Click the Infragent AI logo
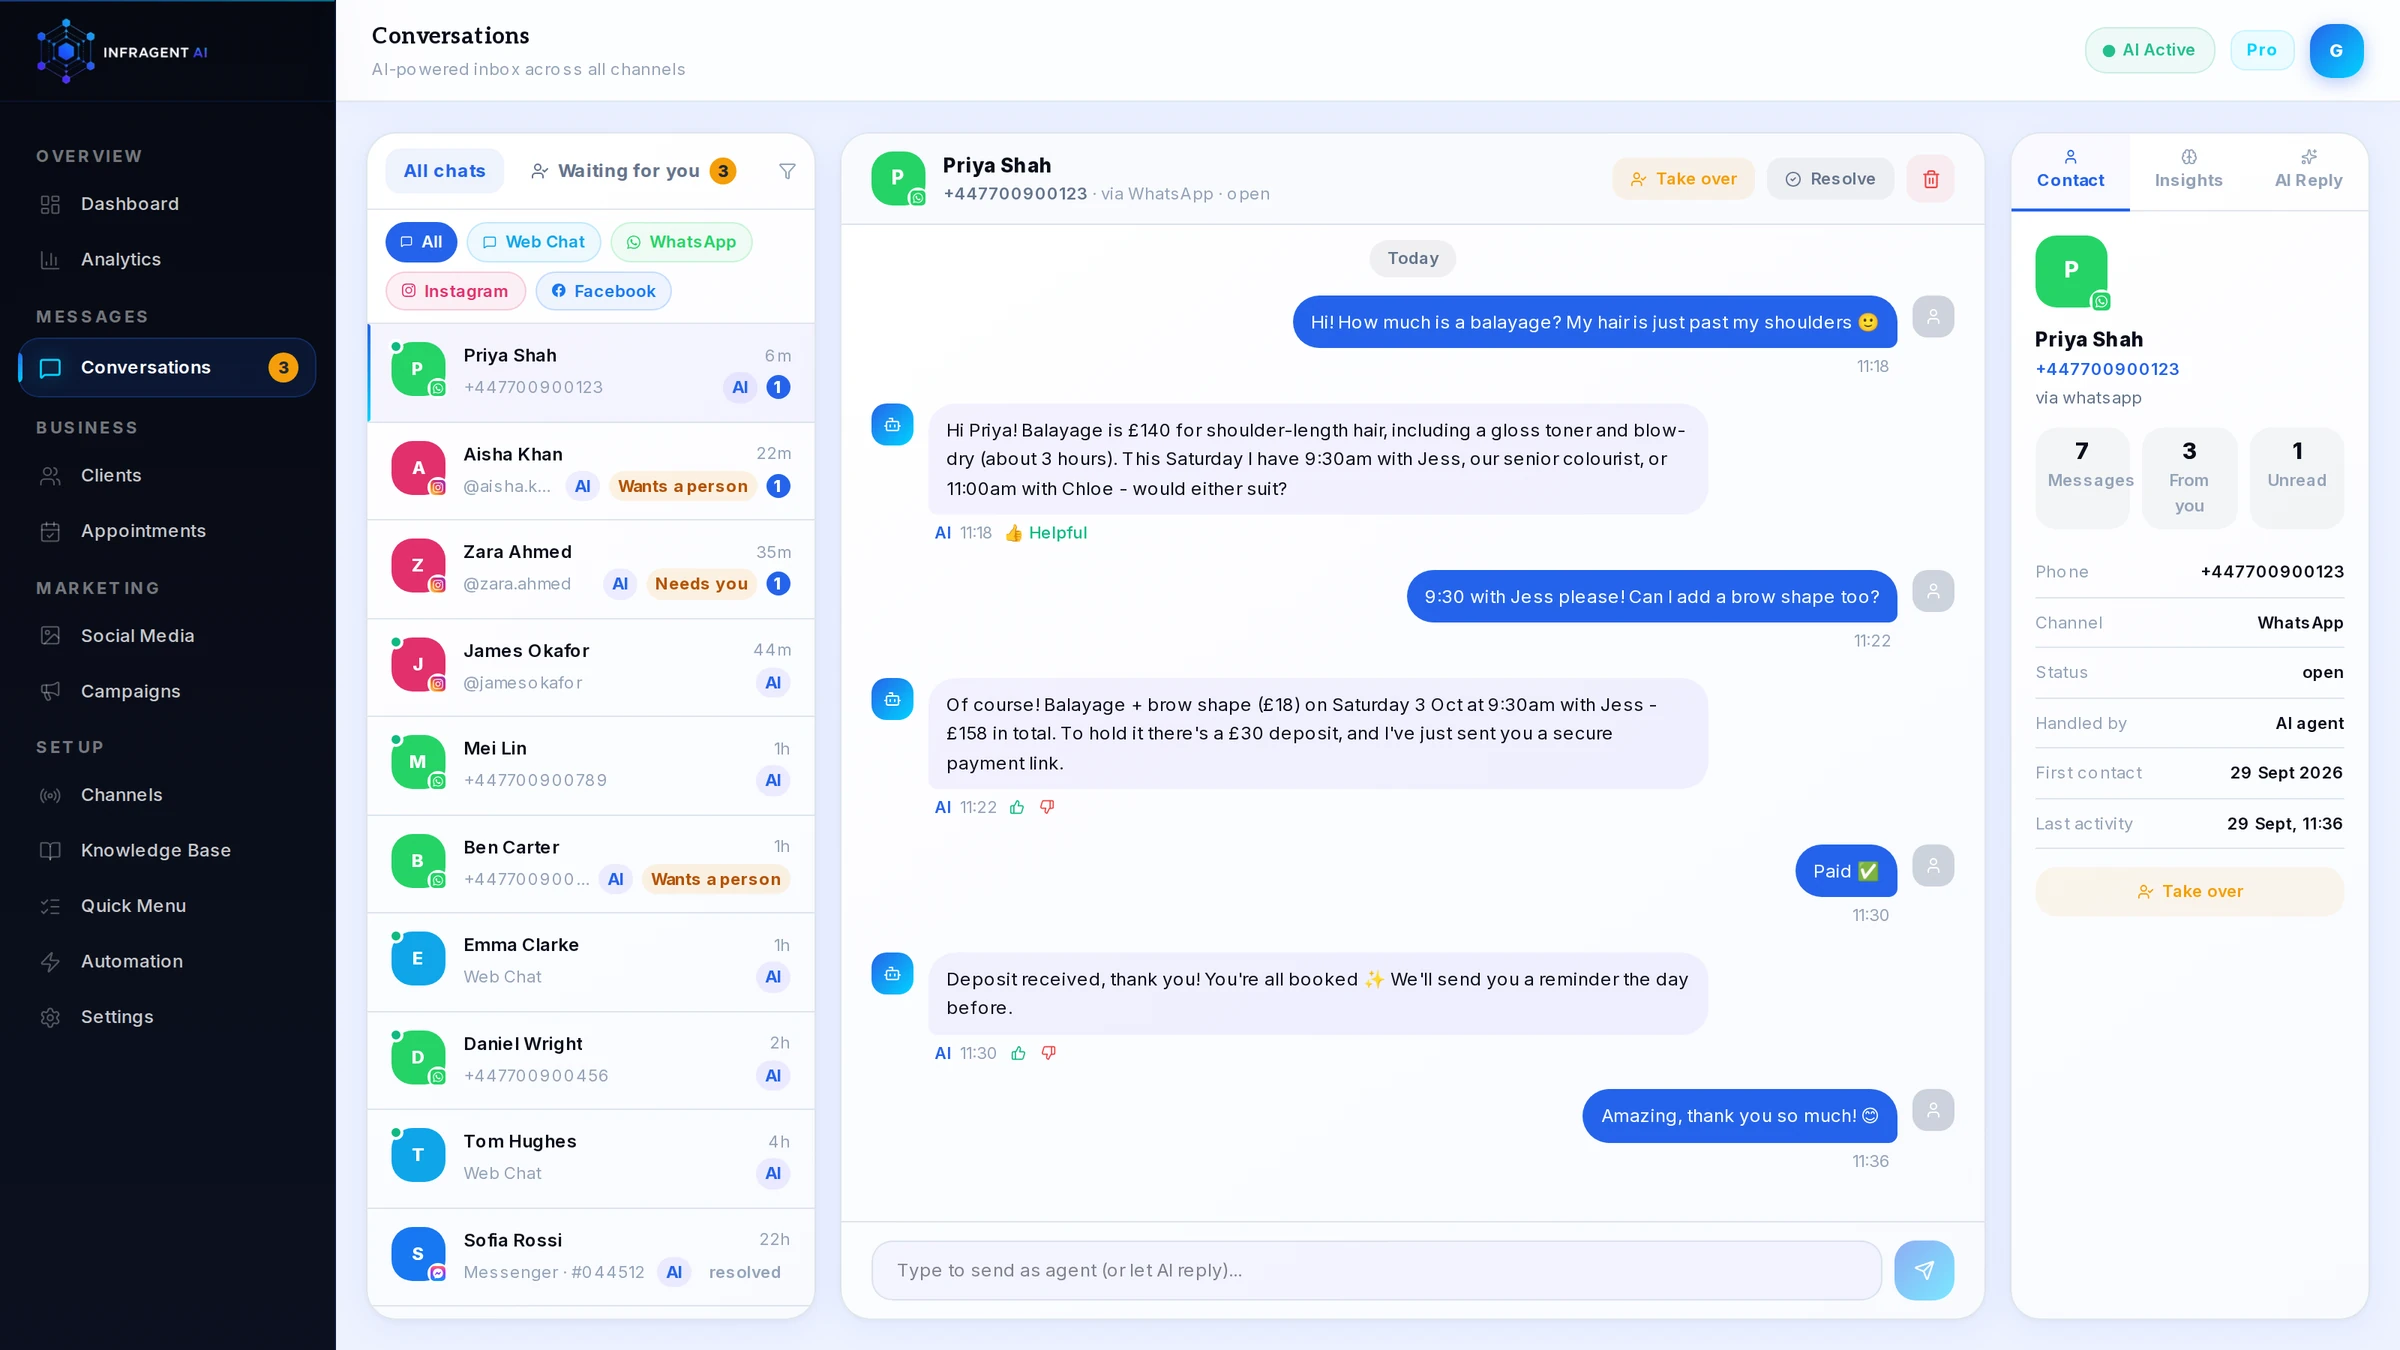This screenshot has width=2400, height=1350. point(122,51)
